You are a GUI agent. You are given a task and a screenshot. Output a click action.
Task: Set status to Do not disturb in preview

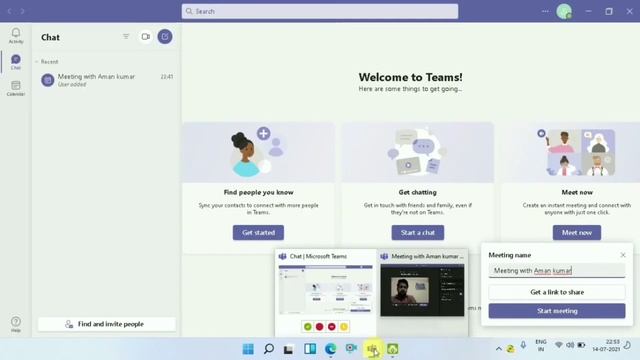(x=332, y=327)
